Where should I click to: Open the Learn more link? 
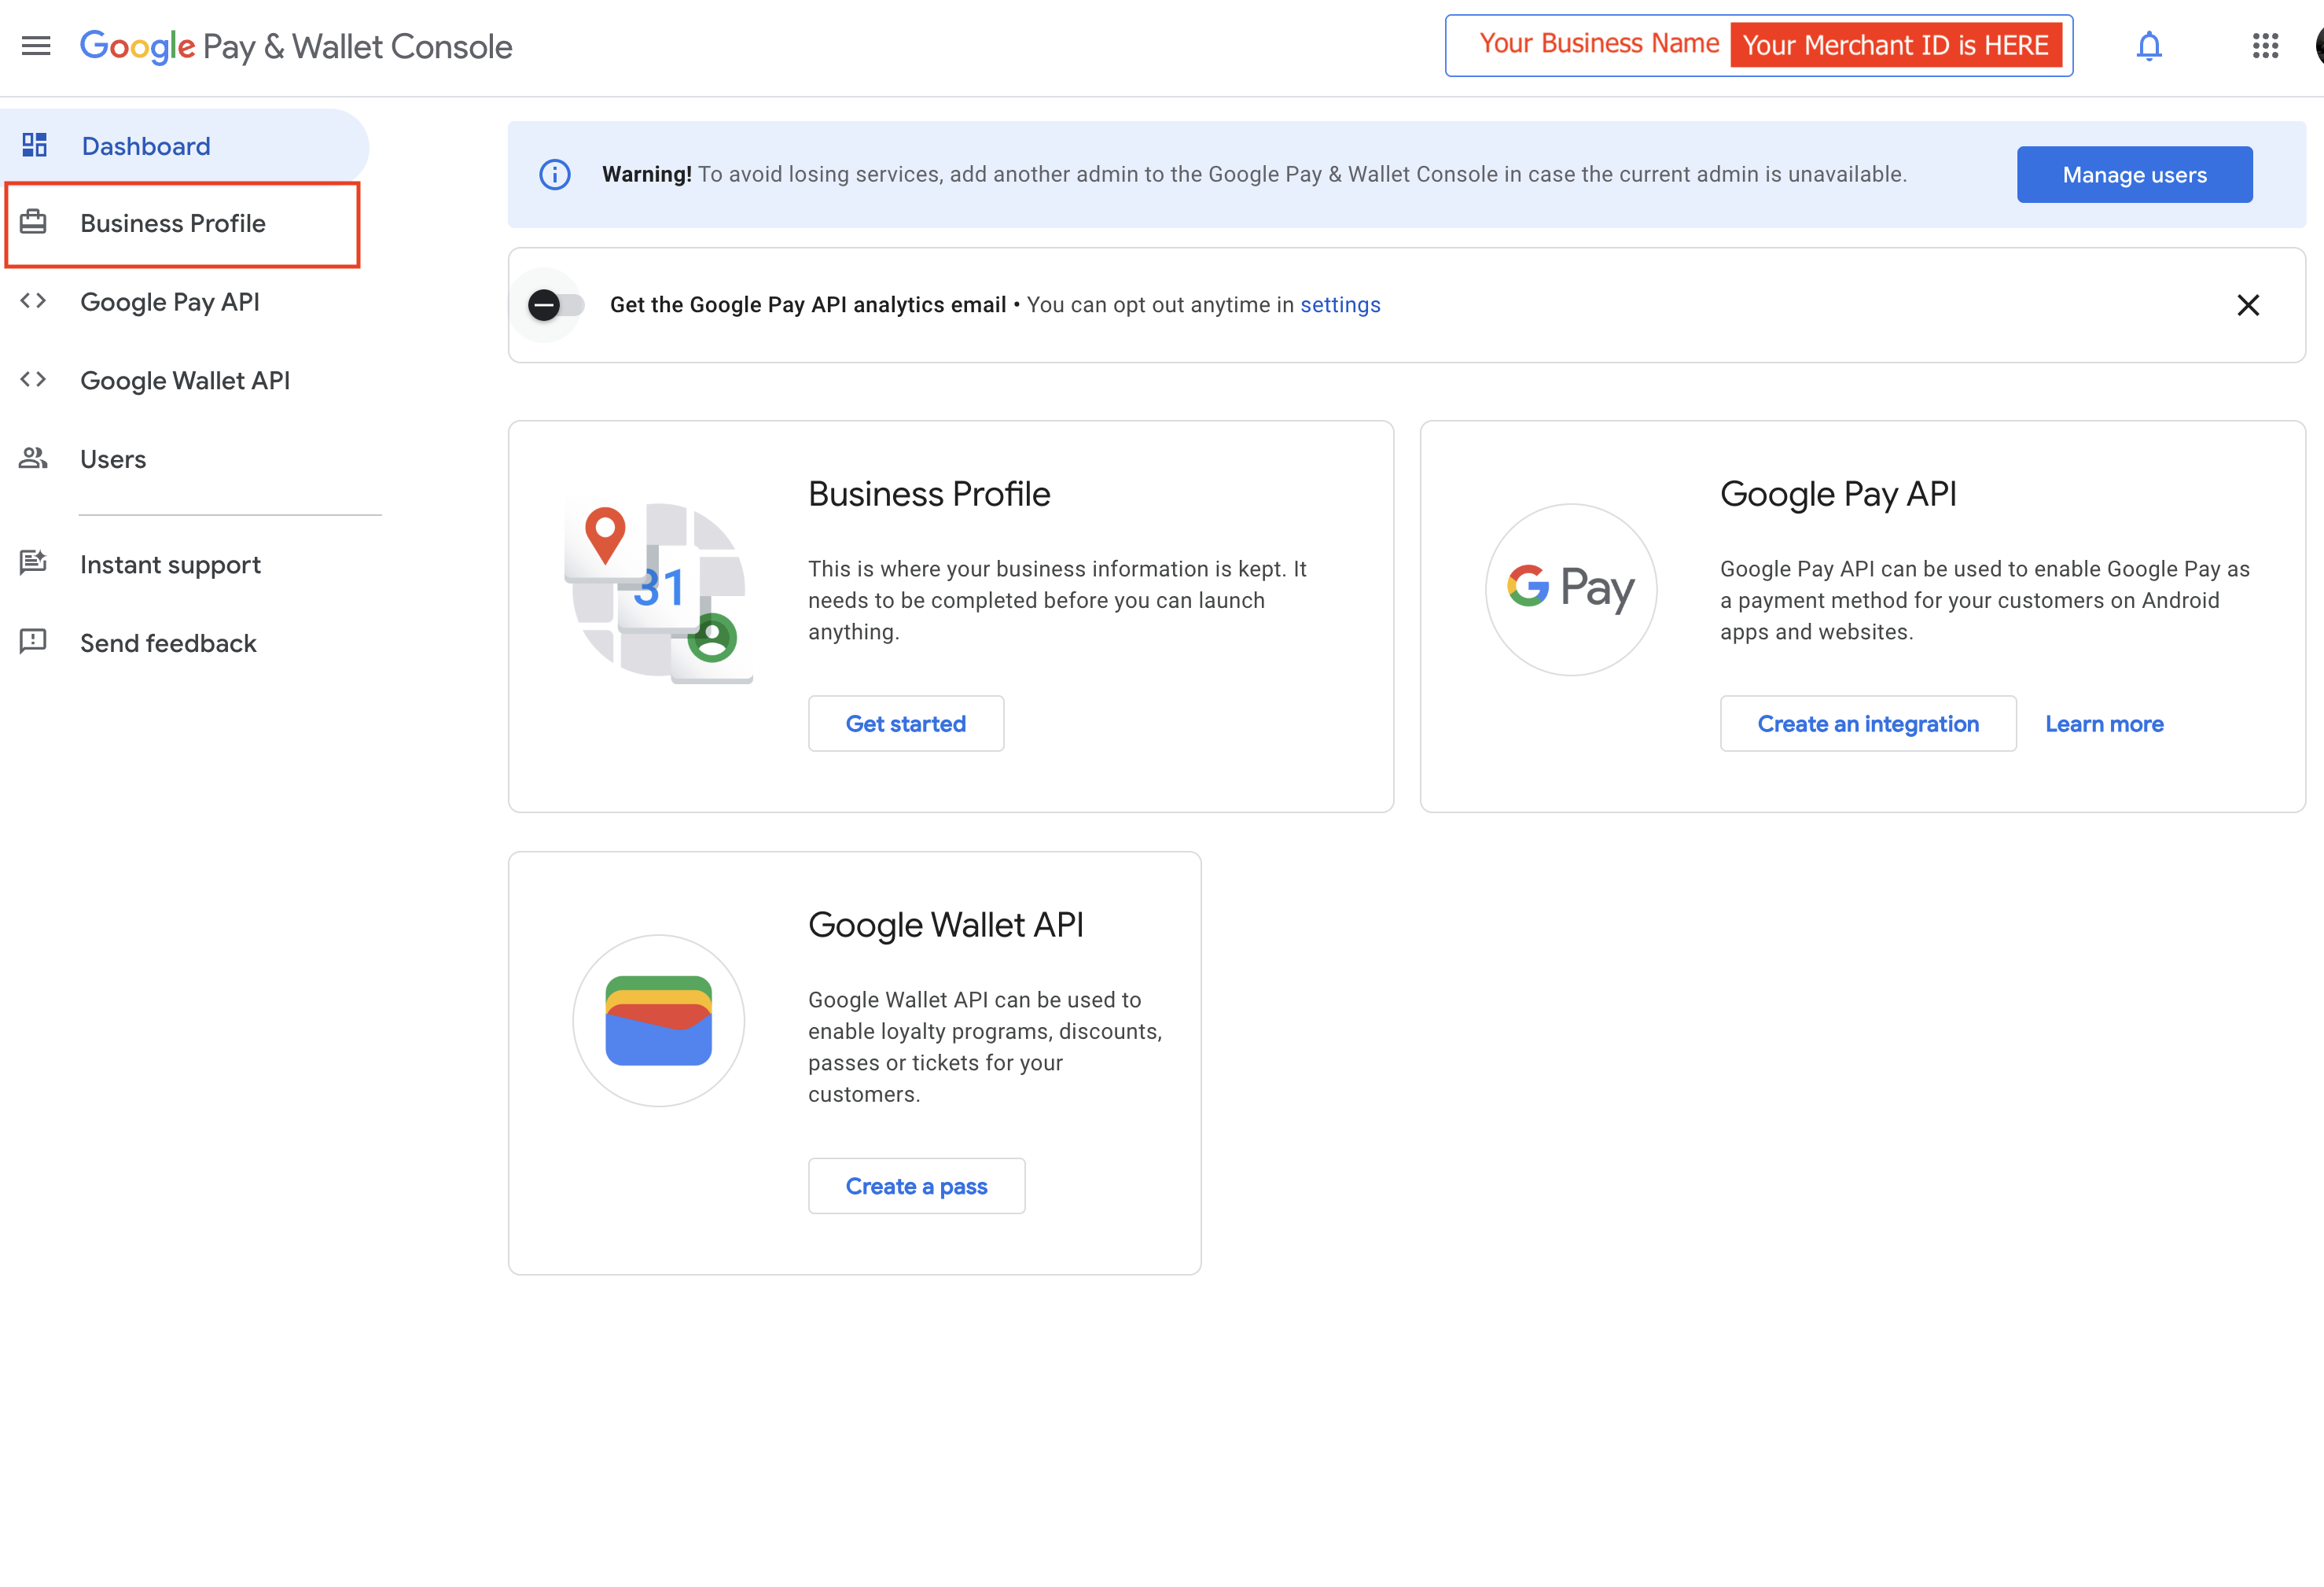pyautogui.click(x=2103, y=723)
